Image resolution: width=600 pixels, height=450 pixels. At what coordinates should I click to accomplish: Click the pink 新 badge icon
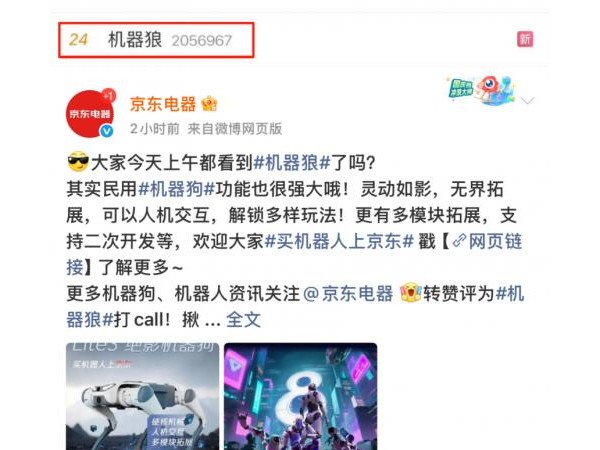[x=525, y=39]
